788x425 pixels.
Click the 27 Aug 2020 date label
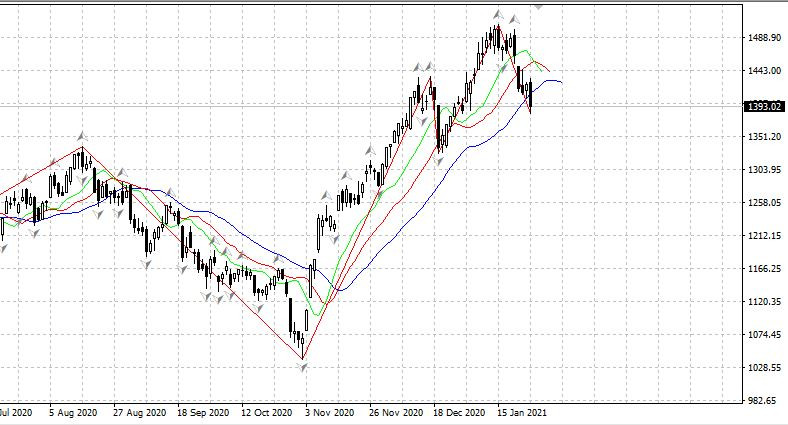(140, 413)
